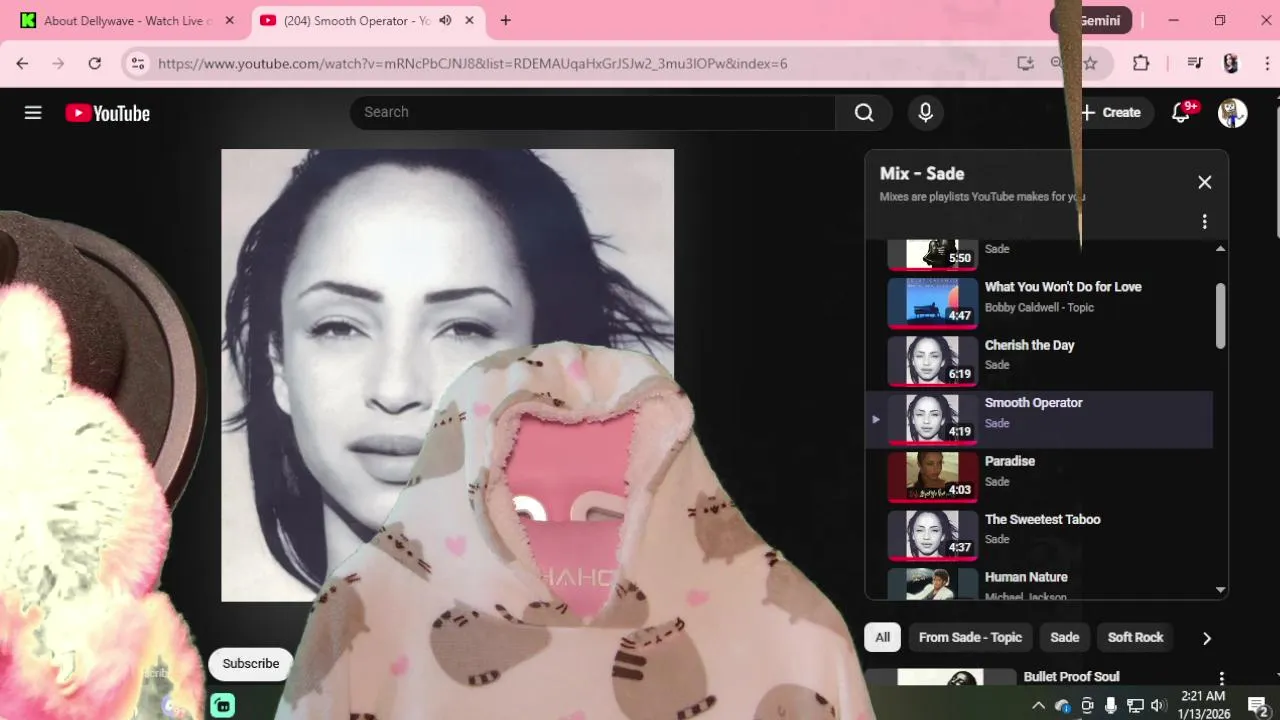1280x720 pixels.
Task: Open the YouTube hamburger guide menu
Action: pos(33,113)
